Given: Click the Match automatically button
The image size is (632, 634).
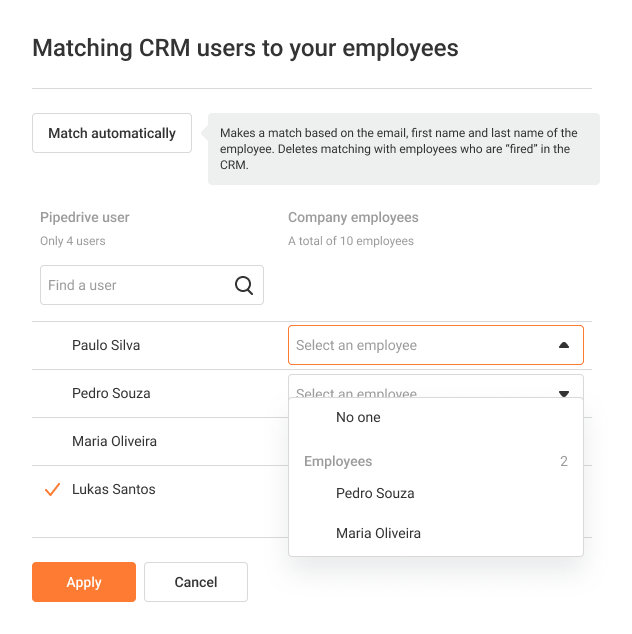Looking at the screenshot, I should 112,133.
